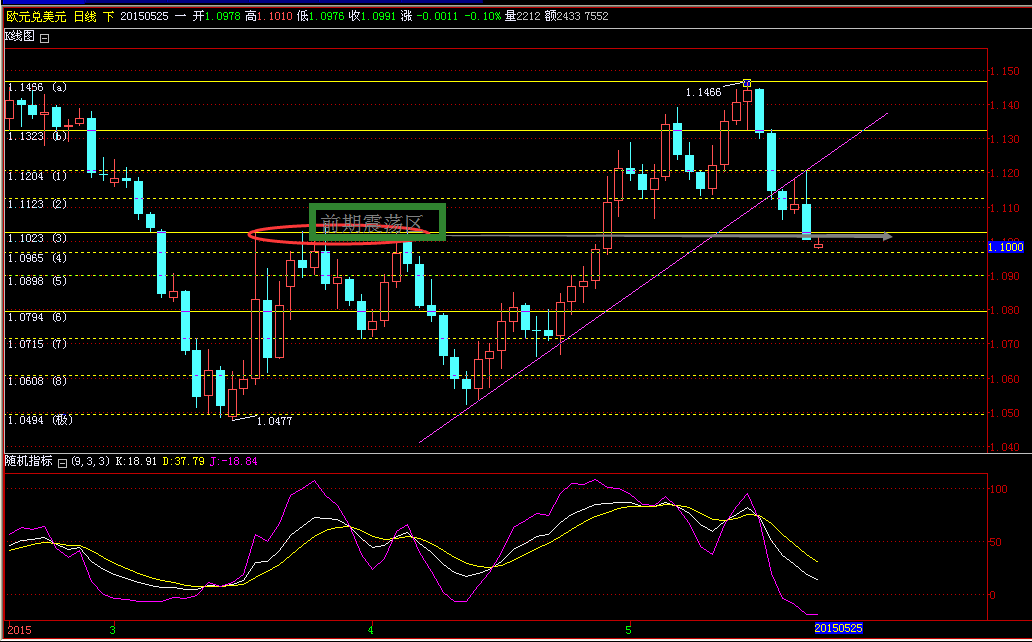Click the KDJ parameters (9,3,3) text
Image resolution: width=1032 pixels, height=642 pixels.
[91, 462]
